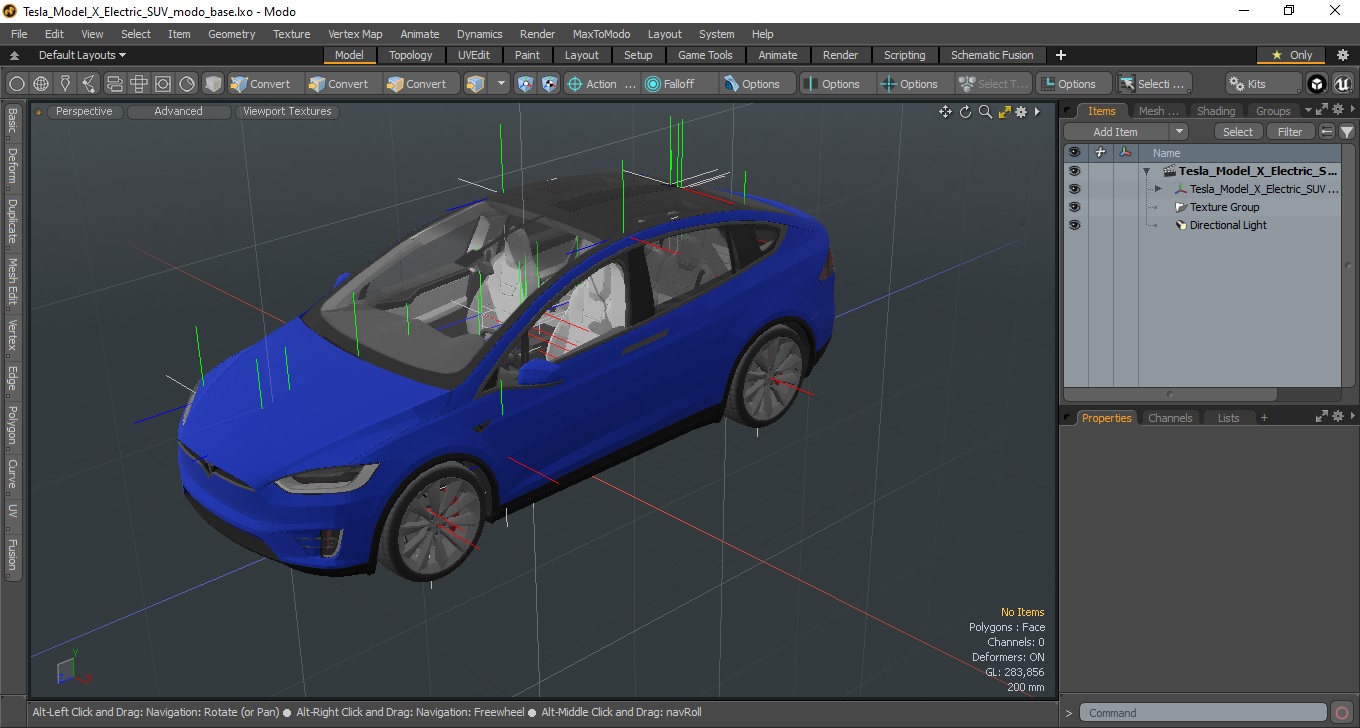Click the Add Item button
This screenshot has height=728, width=1360.
(x=1115, y=132)
